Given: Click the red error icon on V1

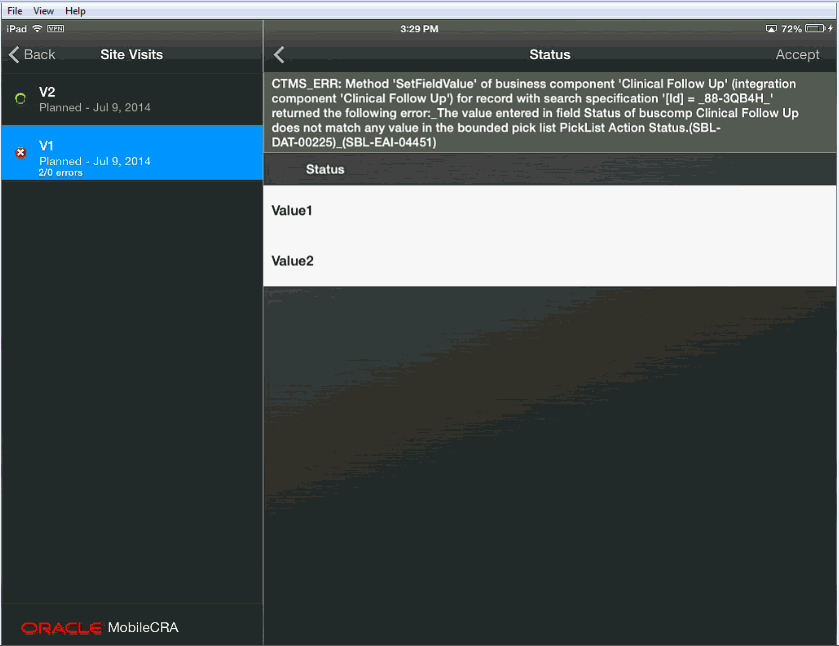Looking at the screenshot, I should tap(20, 153).
